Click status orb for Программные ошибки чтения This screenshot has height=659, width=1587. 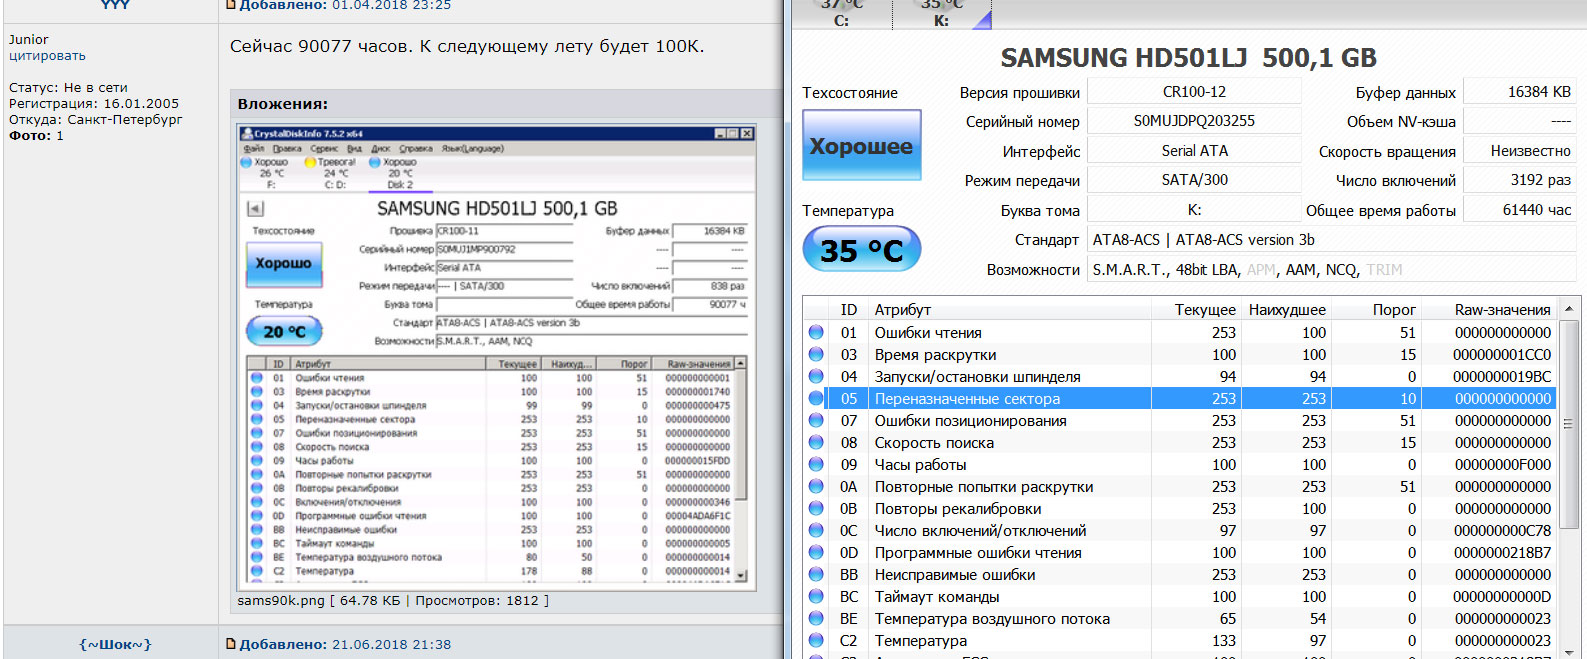pyautogui.click(x=816, y=552)
